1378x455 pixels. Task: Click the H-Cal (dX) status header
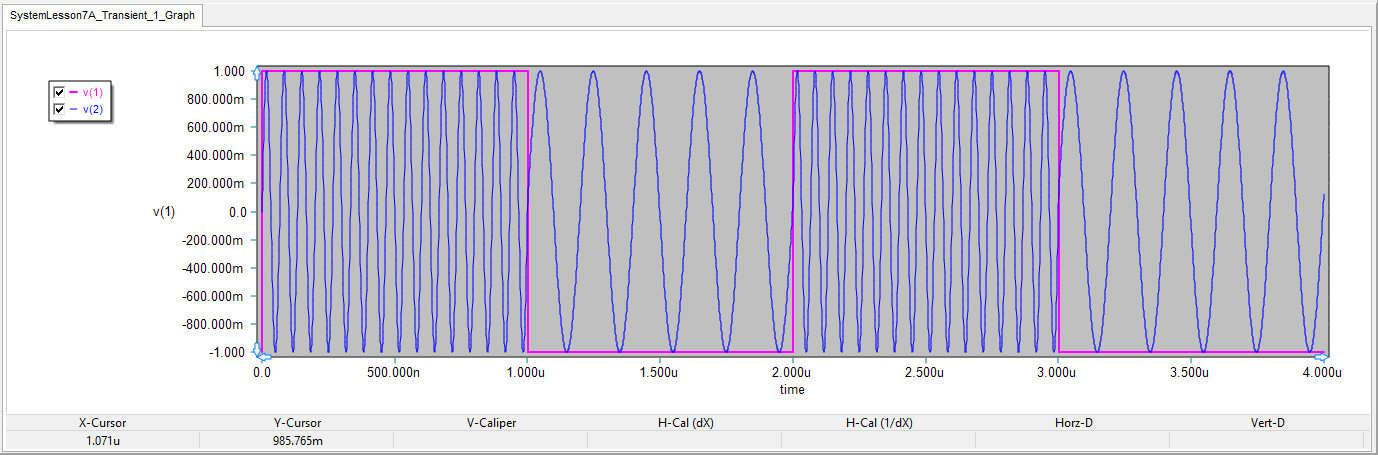pyautogui.click(x=684, y=423)
